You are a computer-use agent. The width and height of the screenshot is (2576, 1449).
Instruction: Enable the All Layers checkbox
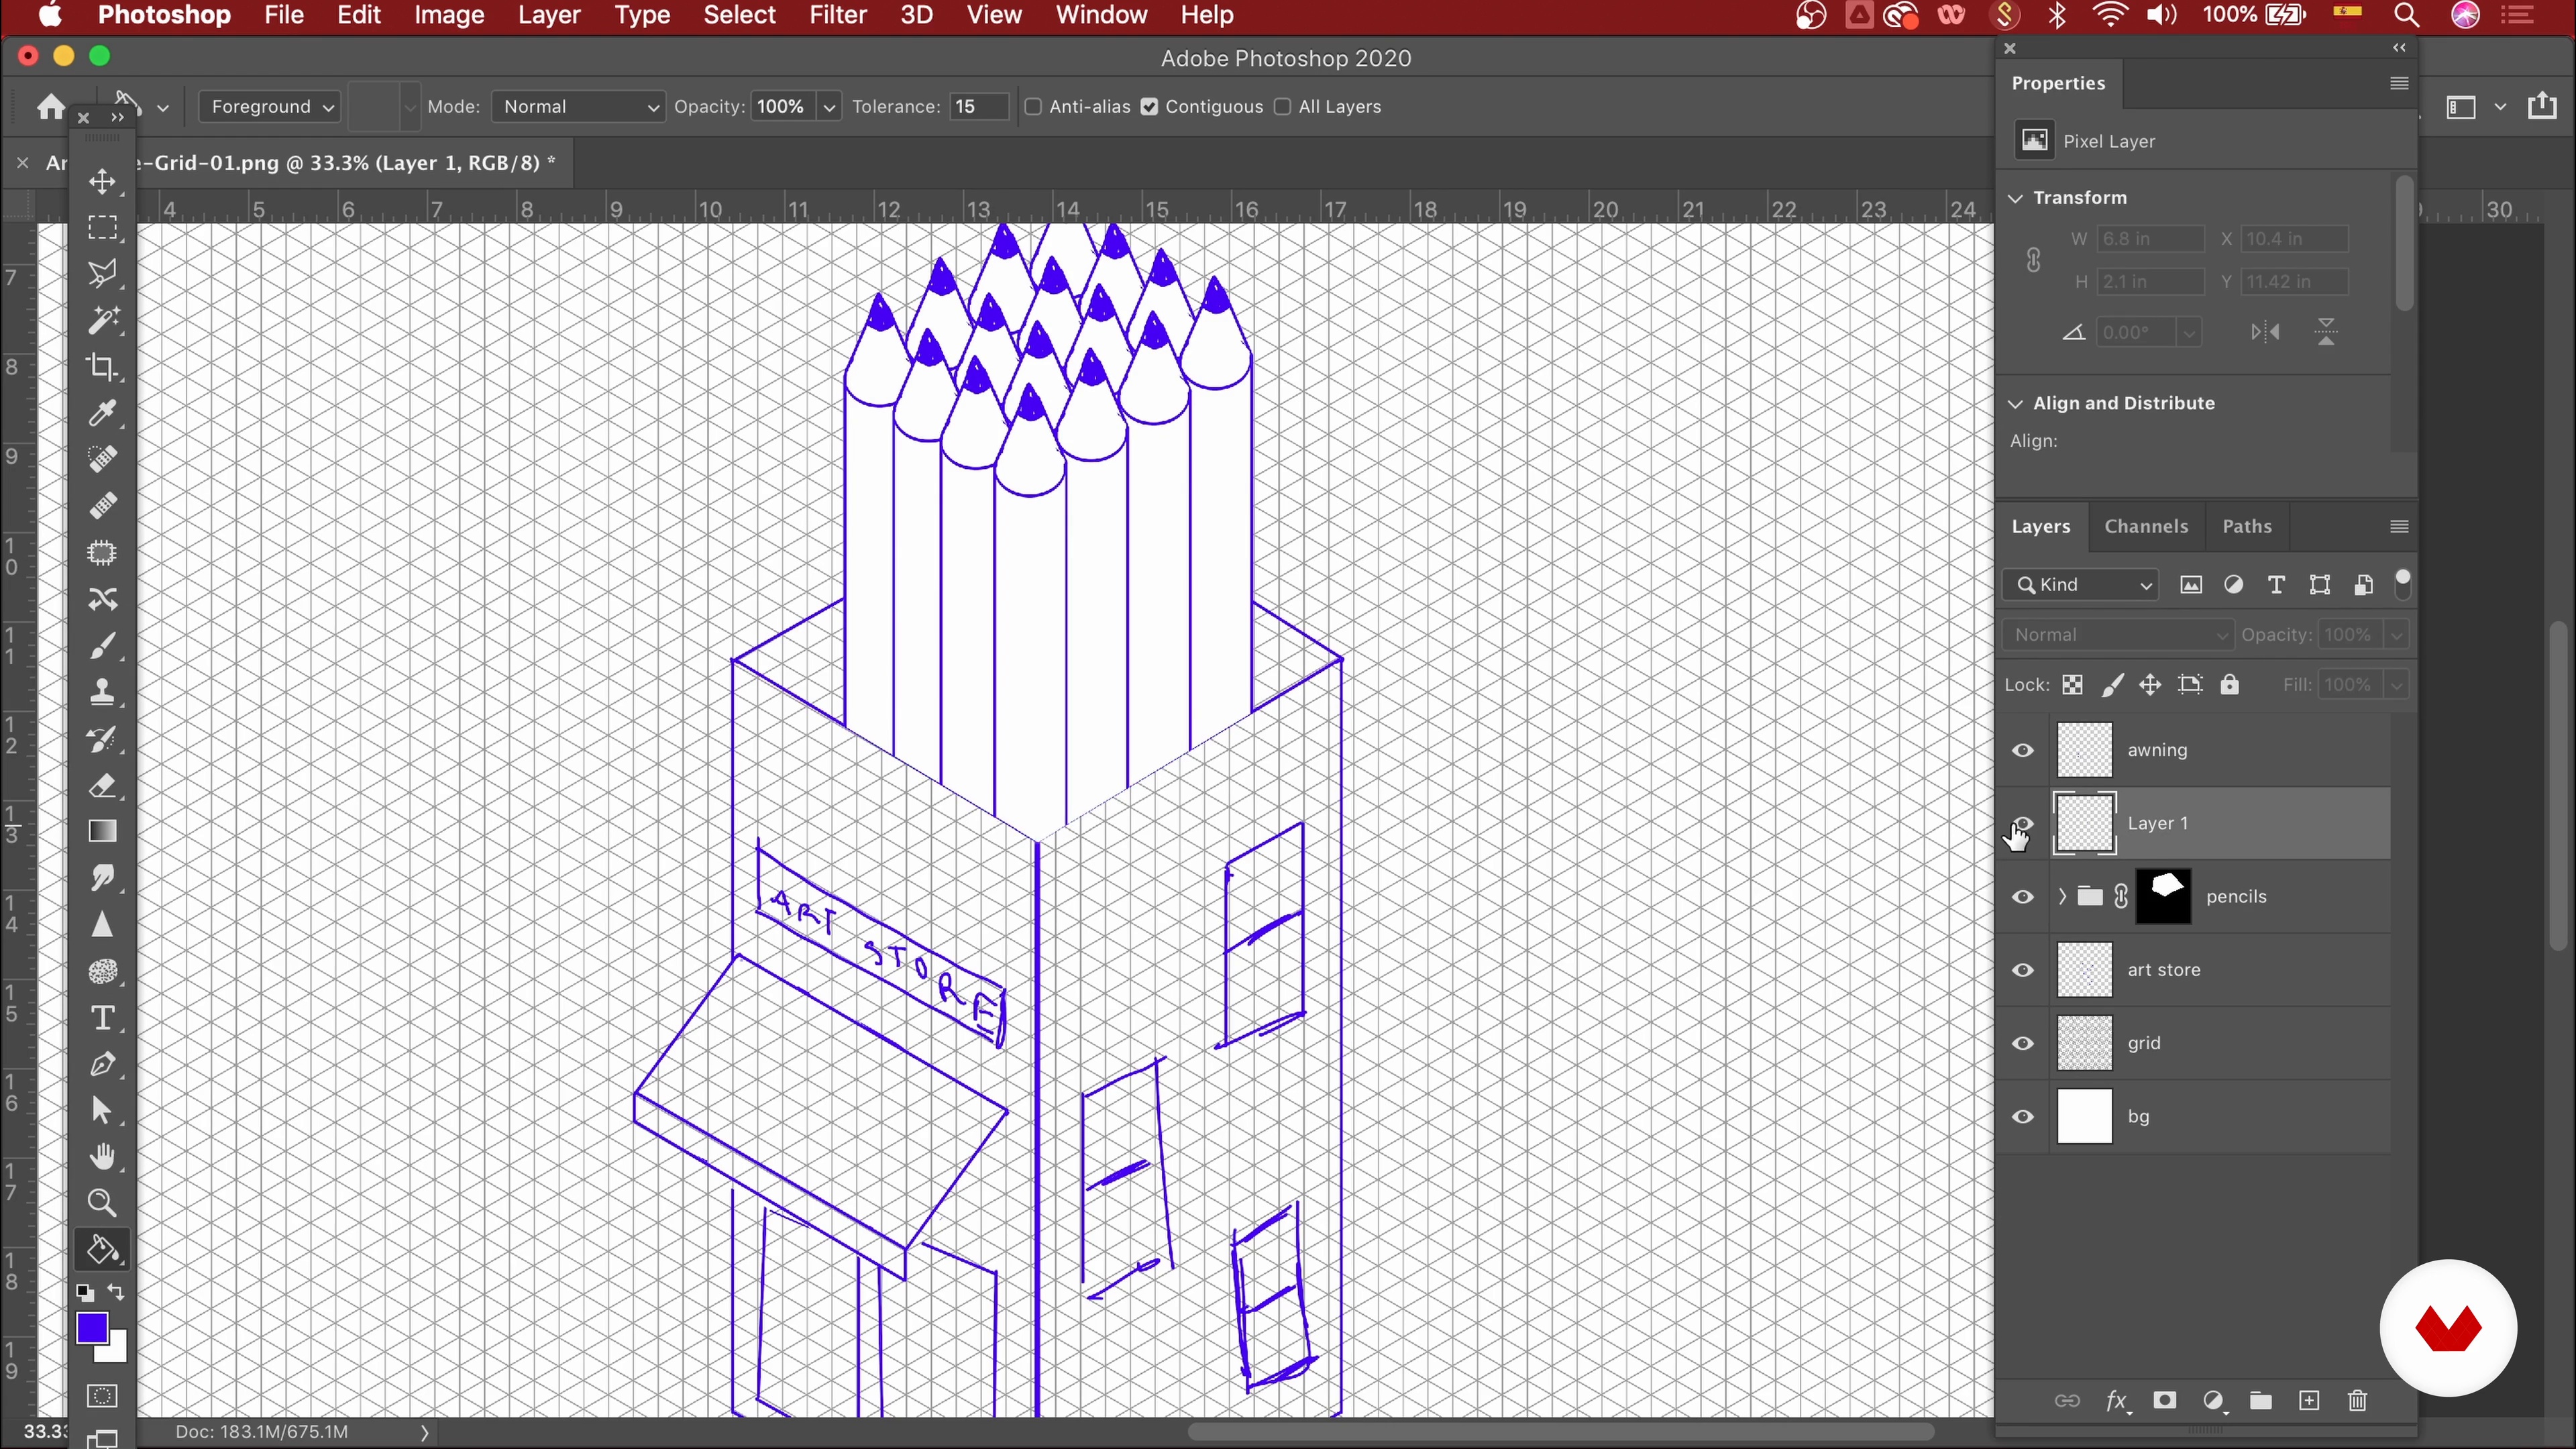point(1283,106)
